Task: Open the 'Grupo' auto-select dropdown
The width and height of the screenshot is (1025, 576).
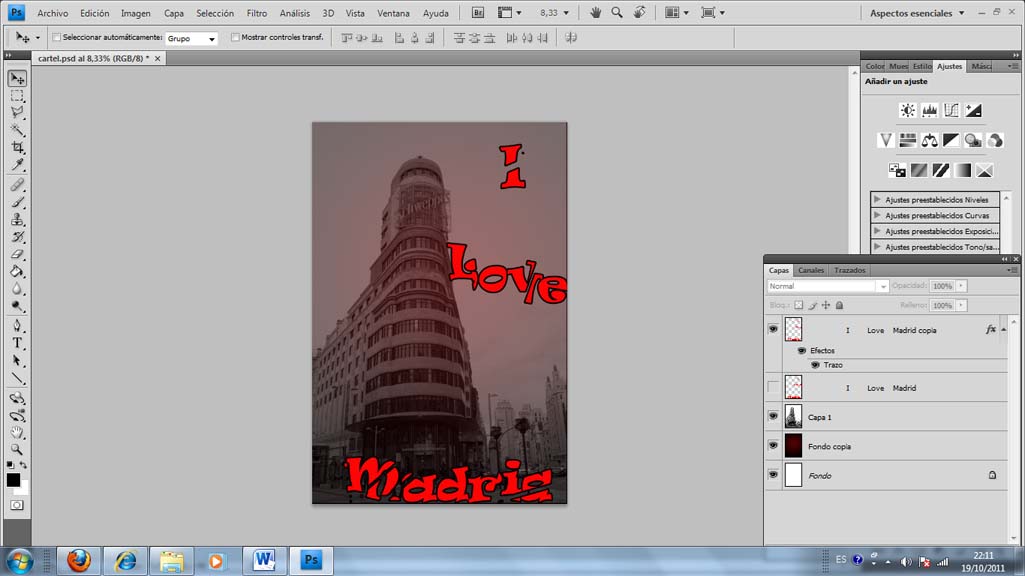Action: [x=192, y=38]
